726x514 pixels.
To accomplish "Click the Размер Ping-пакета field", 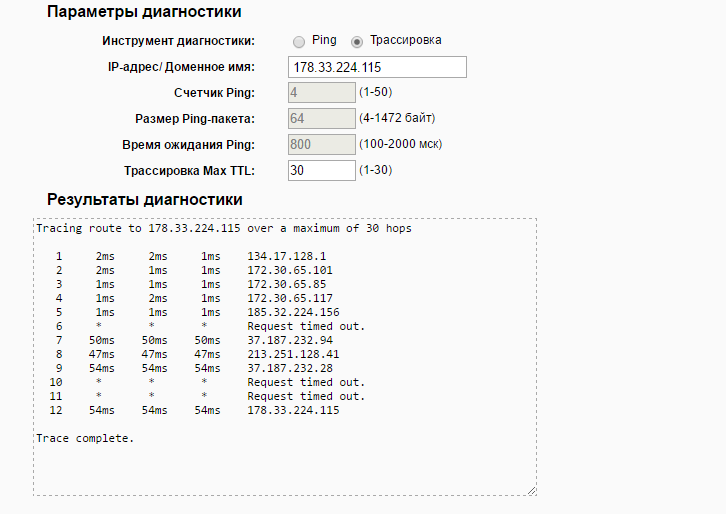I will (321, 118).
